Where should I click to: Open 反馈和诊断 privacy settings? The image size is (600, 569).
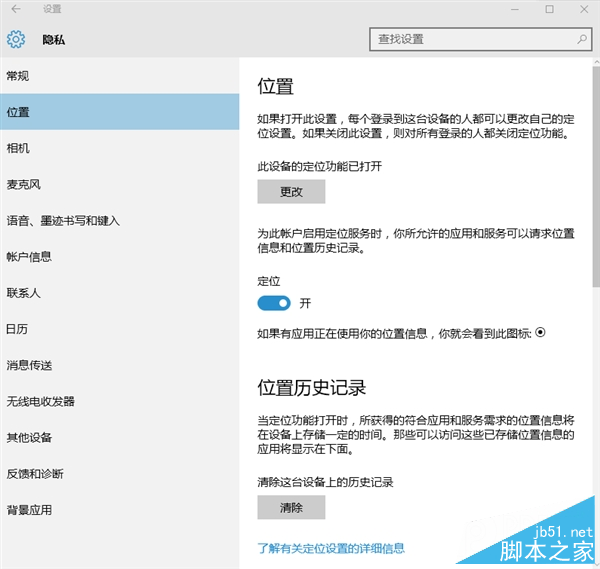[x=119, y=474]
